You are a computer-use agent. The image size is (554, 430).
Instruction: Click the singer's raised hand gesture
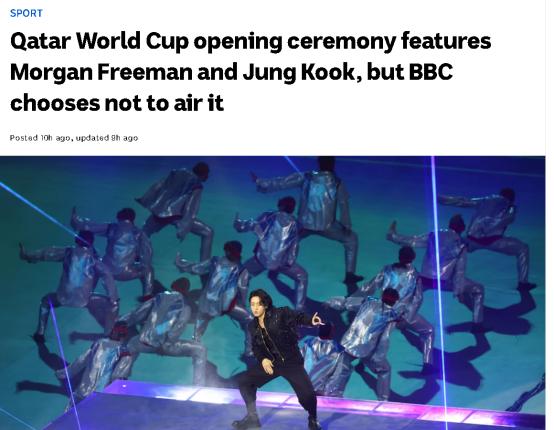coord(317,319)
